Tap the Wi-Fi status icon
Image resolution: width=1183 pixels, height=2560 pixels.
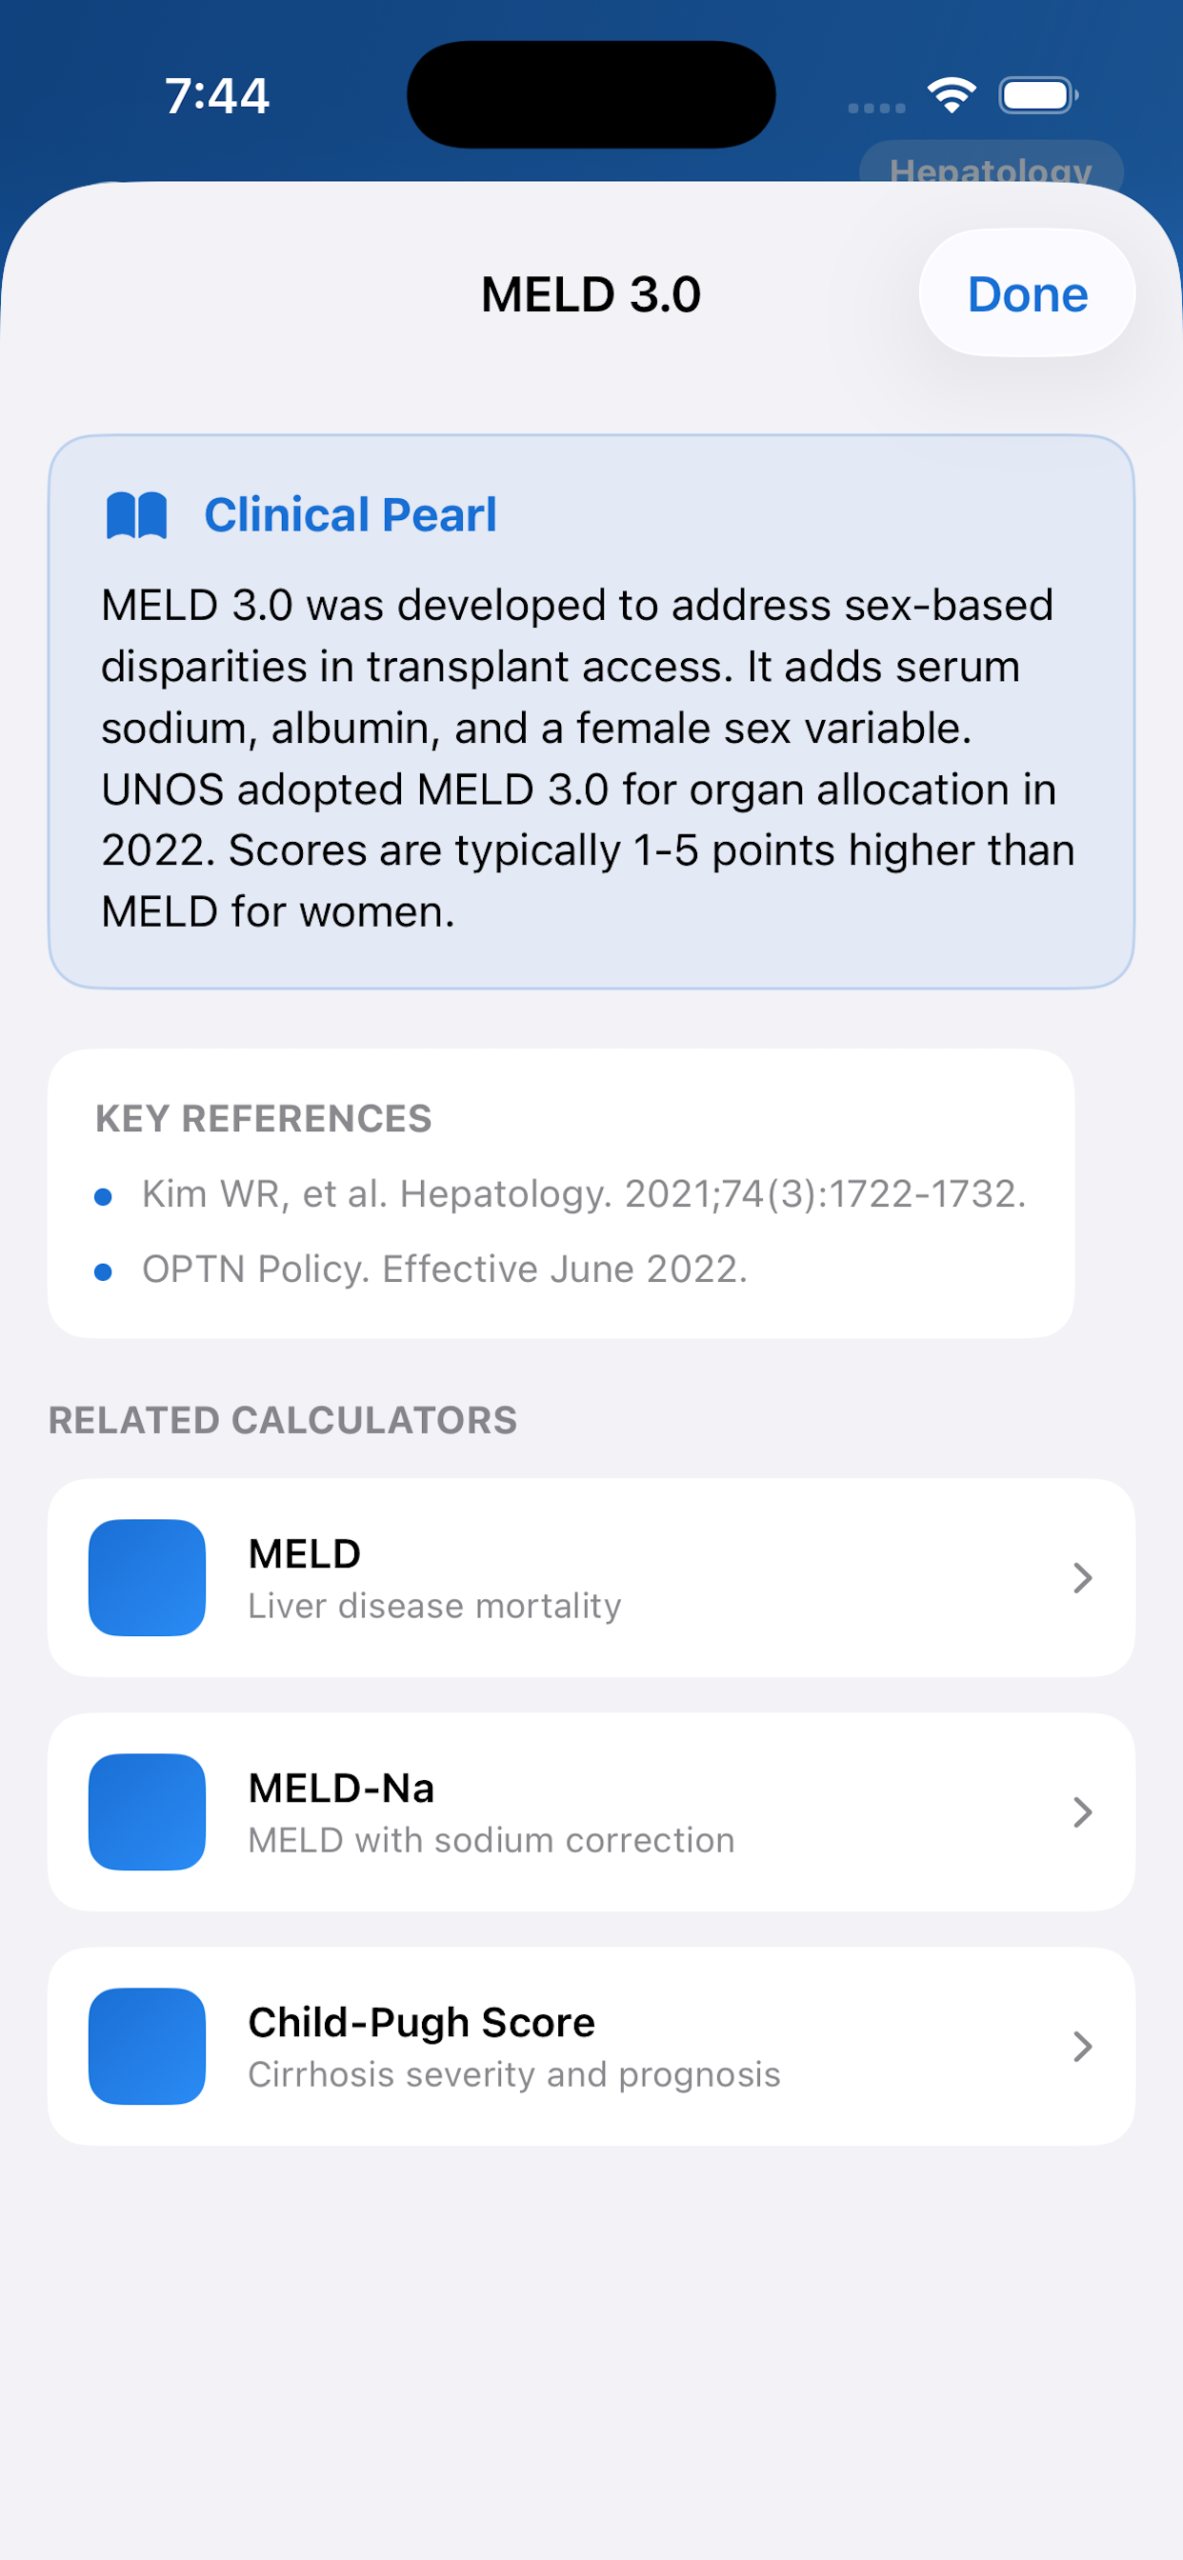tap(951, 95)
